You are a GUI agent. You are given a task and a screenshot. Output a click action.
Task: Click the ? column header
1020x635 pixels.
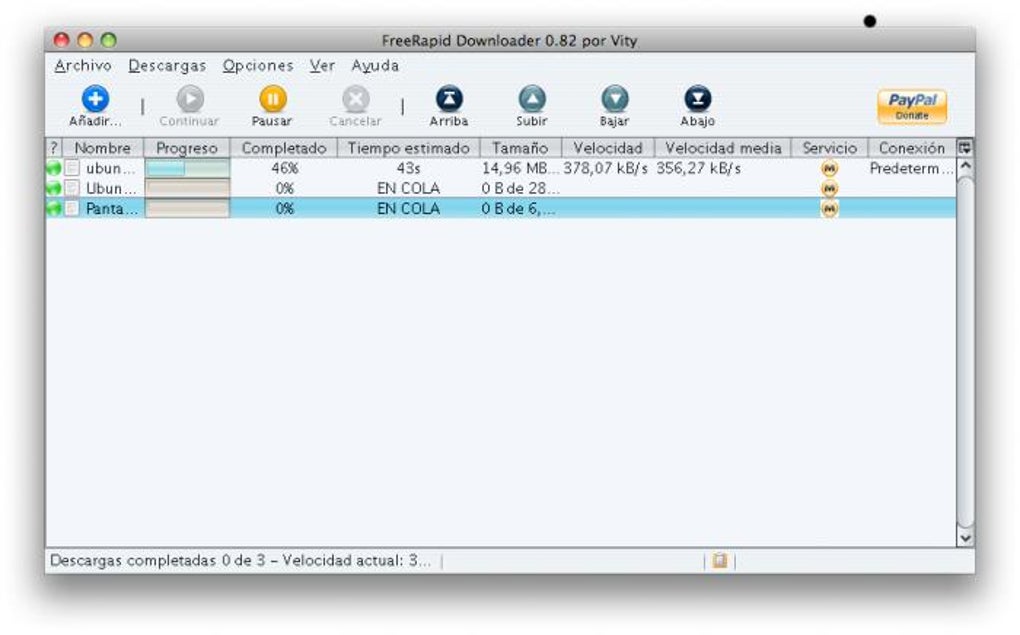point(54,148)
